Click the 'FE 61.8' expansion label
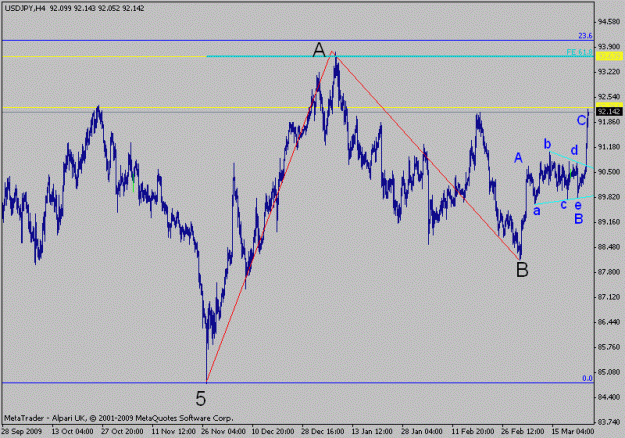The width and height of the screenshot is (625, 438). pyautogui.click(x=580, y=52)
